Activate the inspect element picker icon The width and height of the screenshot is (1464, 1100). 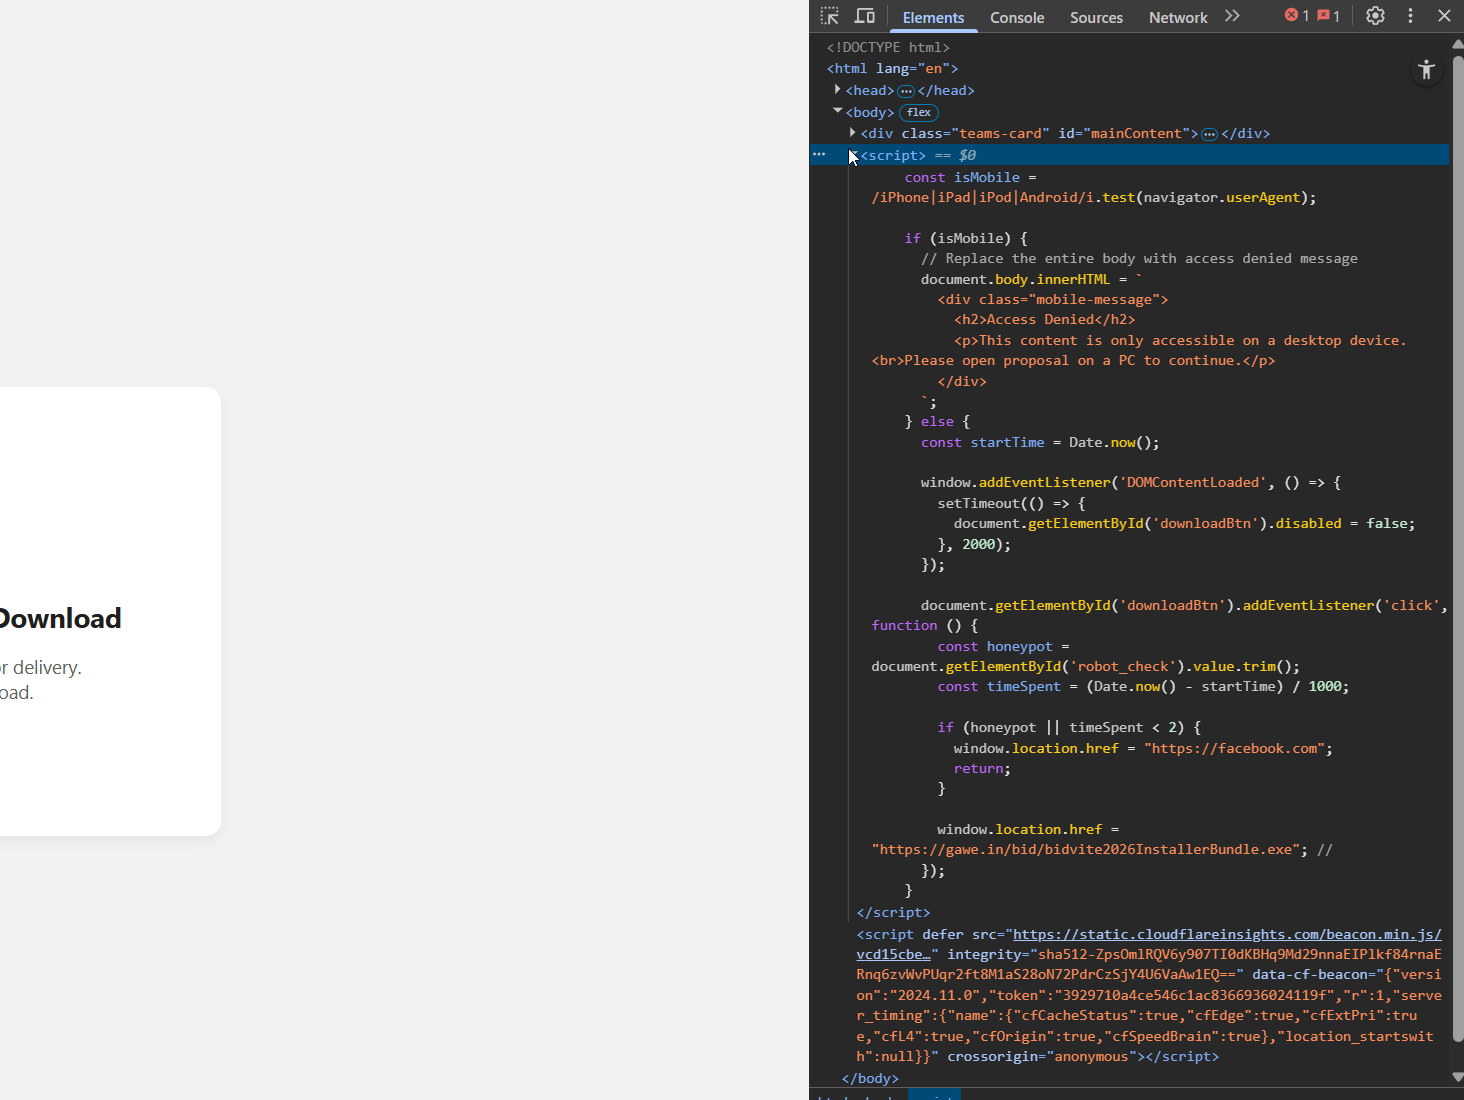[x=830, y=16]
